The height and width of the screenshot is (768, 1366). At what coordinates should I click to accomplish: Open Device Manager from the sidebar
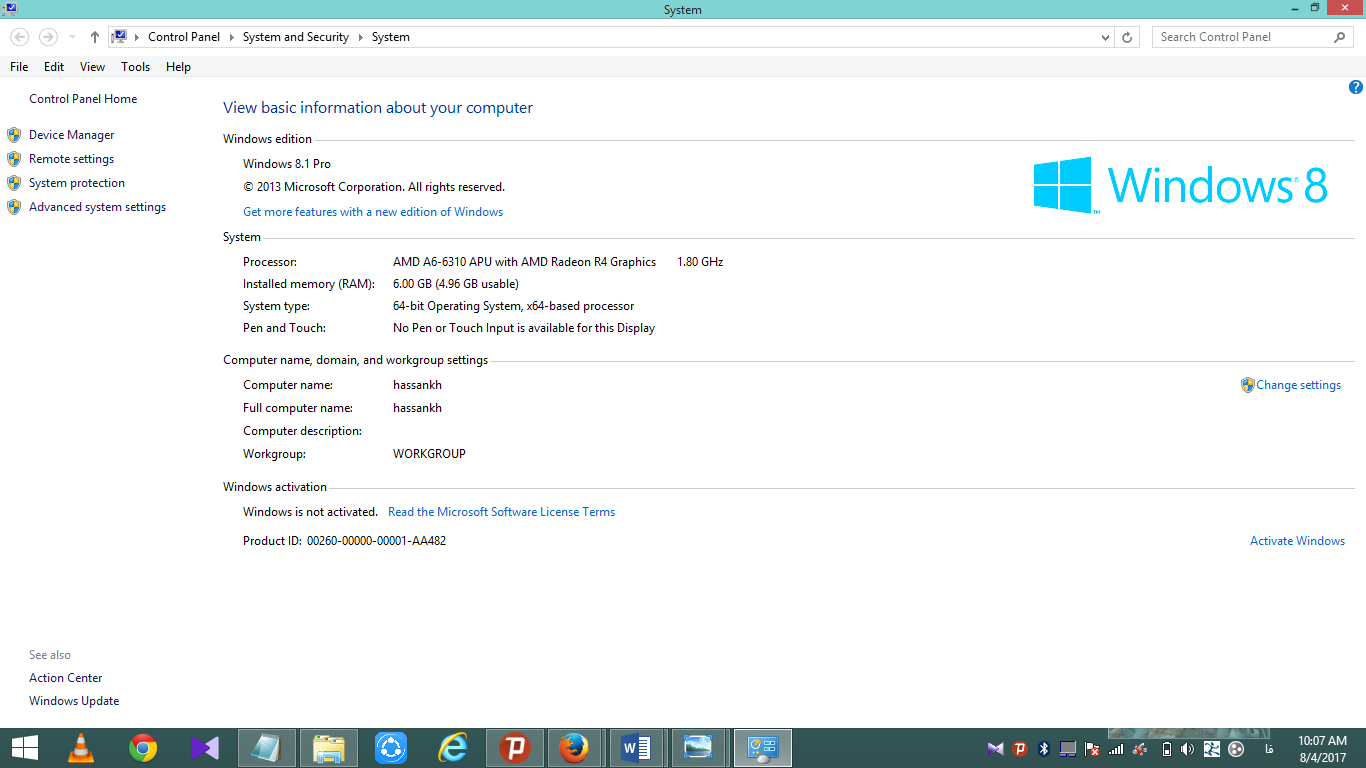coord(71,135)
